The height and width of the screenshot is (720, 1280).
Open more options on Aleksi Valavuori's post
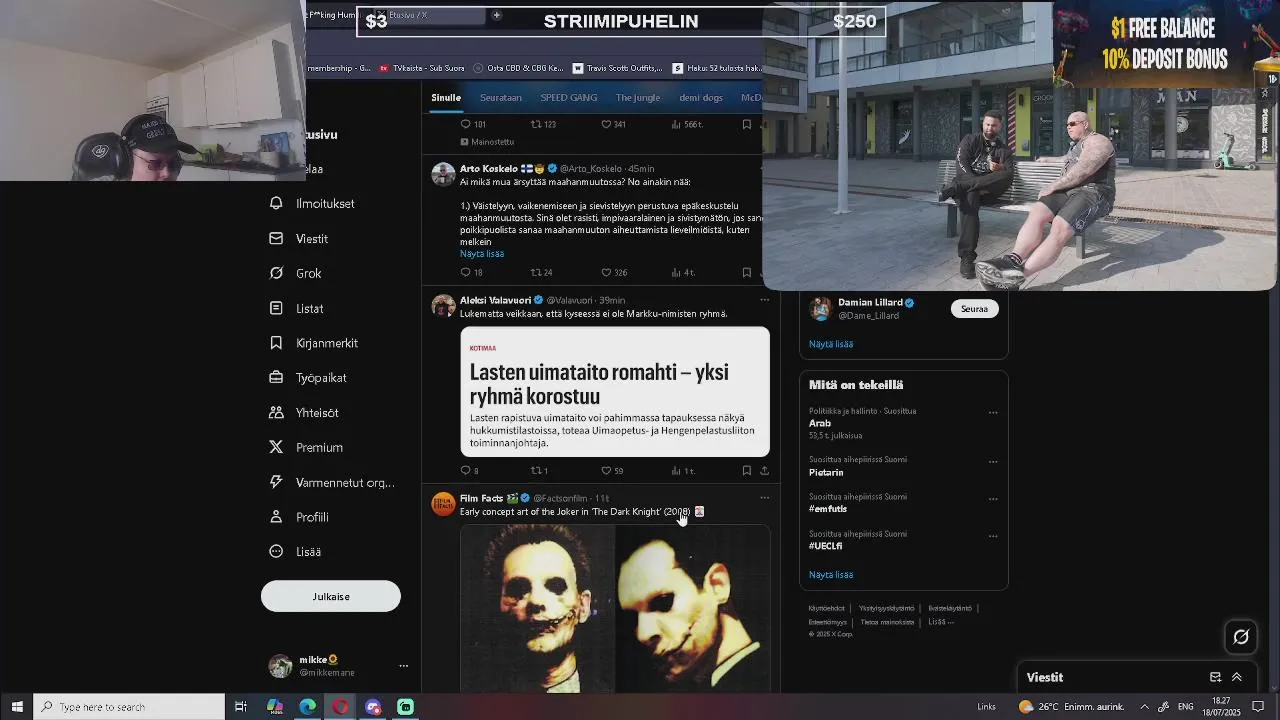pyautogui.click(x=764, y=300)
